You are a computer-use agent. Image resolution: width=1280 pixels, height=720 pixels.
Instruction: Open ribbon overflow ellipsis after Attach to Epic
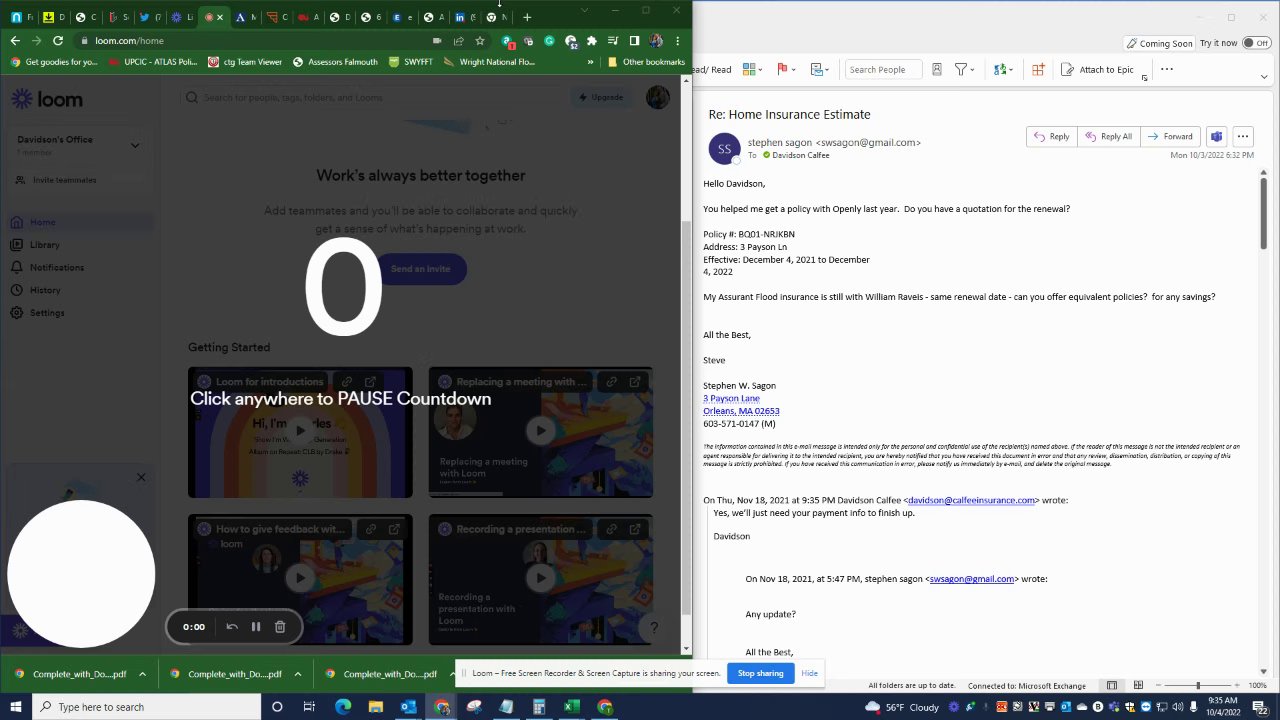1167,70
